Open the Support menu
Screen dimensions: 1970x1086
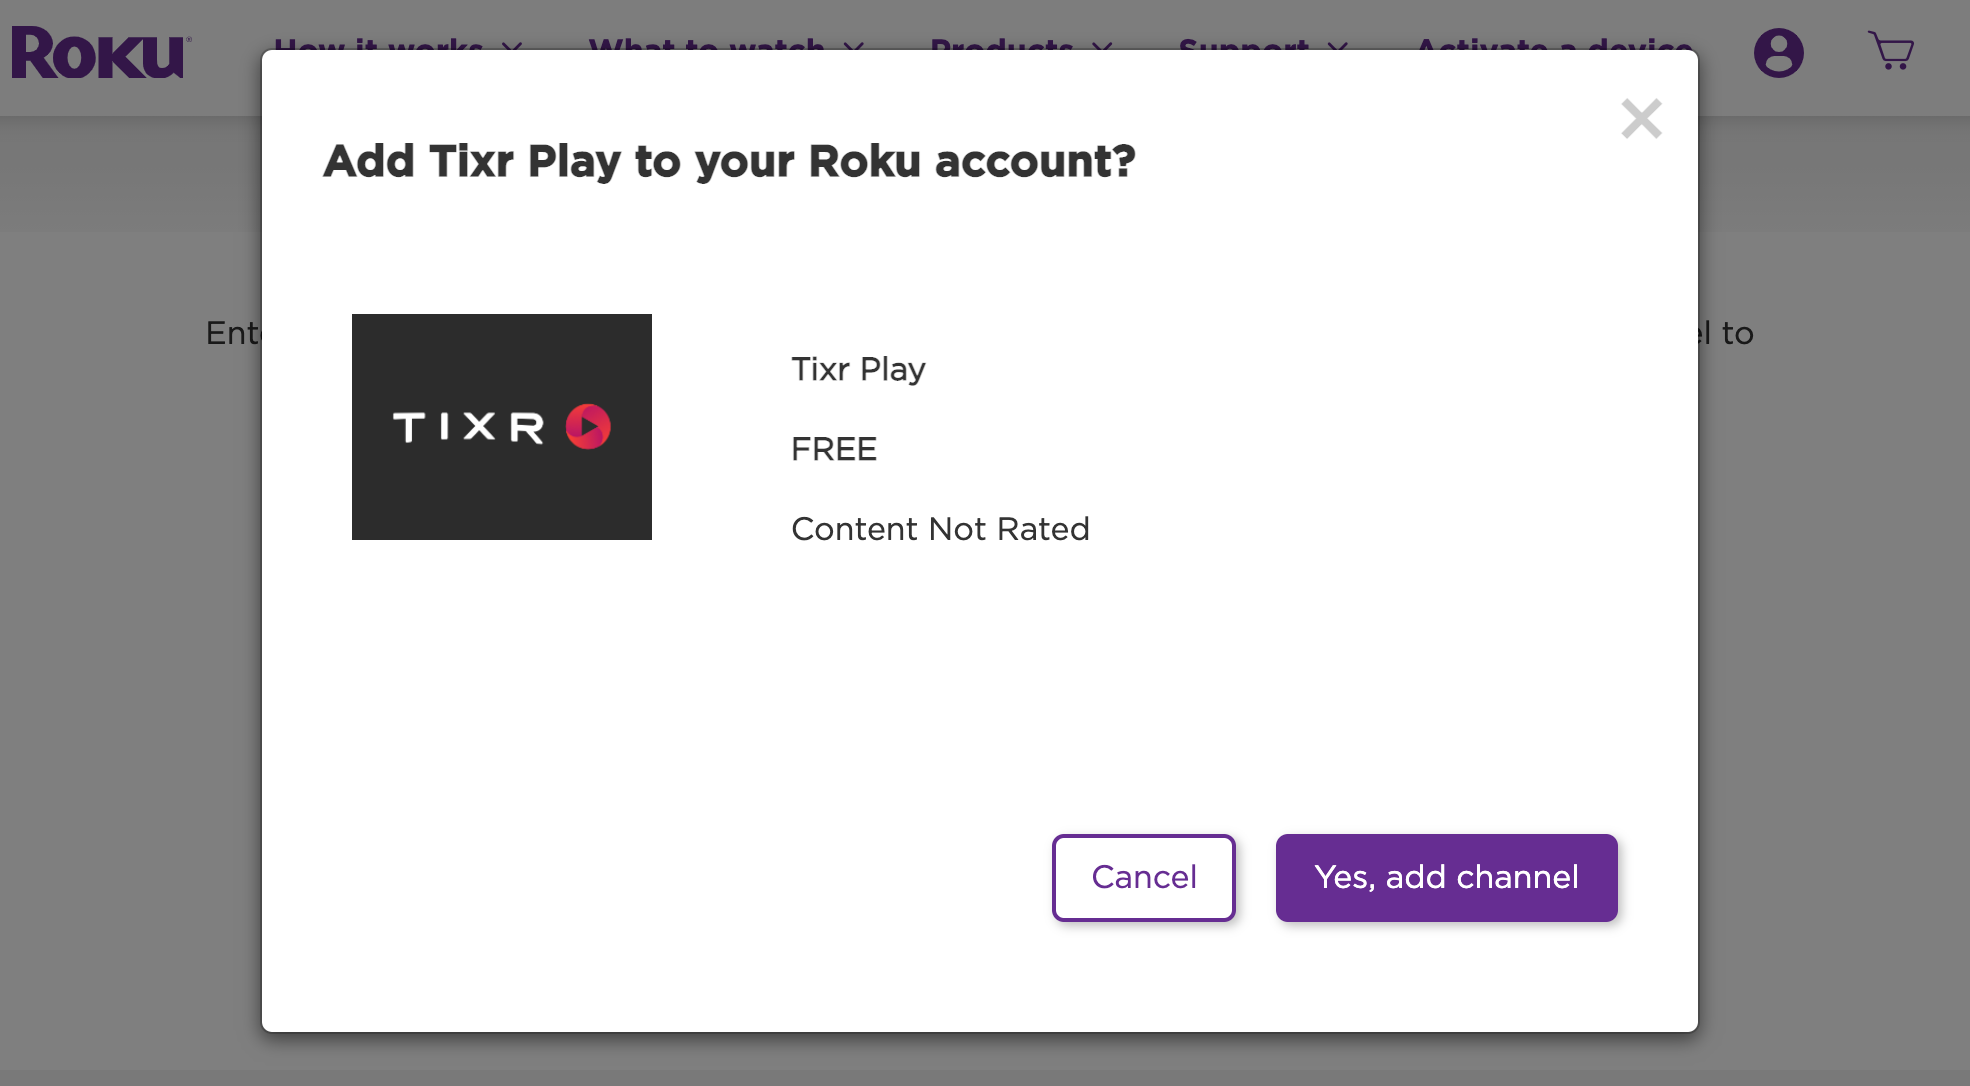pos(1244,43)
